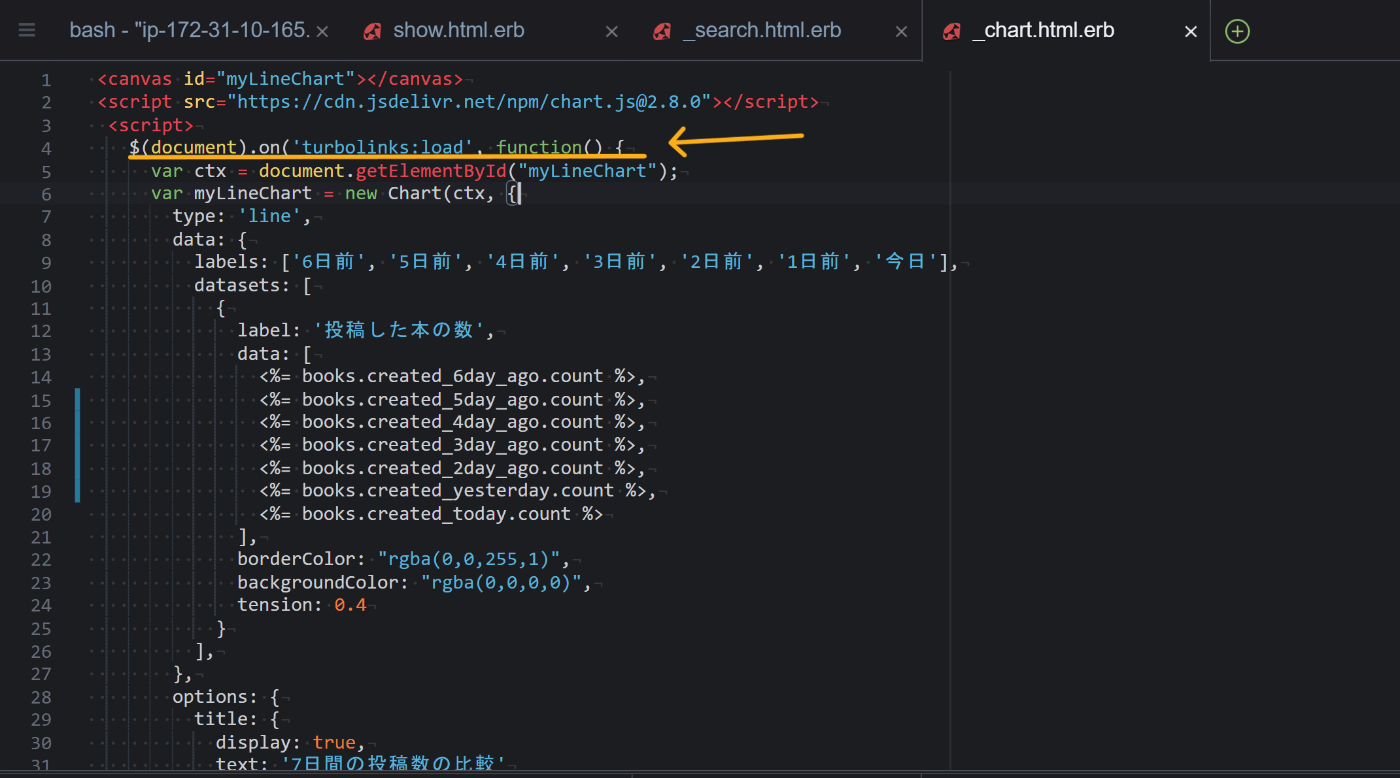Click the backgroundColor rgba(0,0,0,0) value
The width and height of the screenshot is (1400, 778).
(501, 583)
